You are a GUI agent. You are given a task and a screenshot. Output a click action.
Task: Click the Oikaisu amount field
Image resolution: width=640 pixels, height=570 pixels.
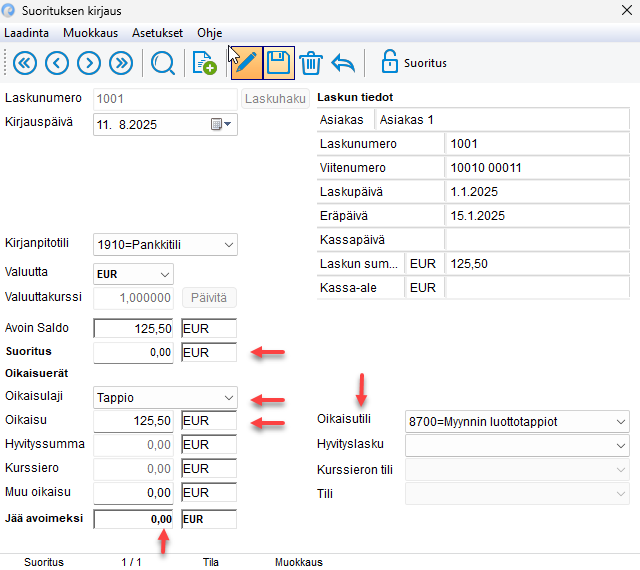[133, 421]
